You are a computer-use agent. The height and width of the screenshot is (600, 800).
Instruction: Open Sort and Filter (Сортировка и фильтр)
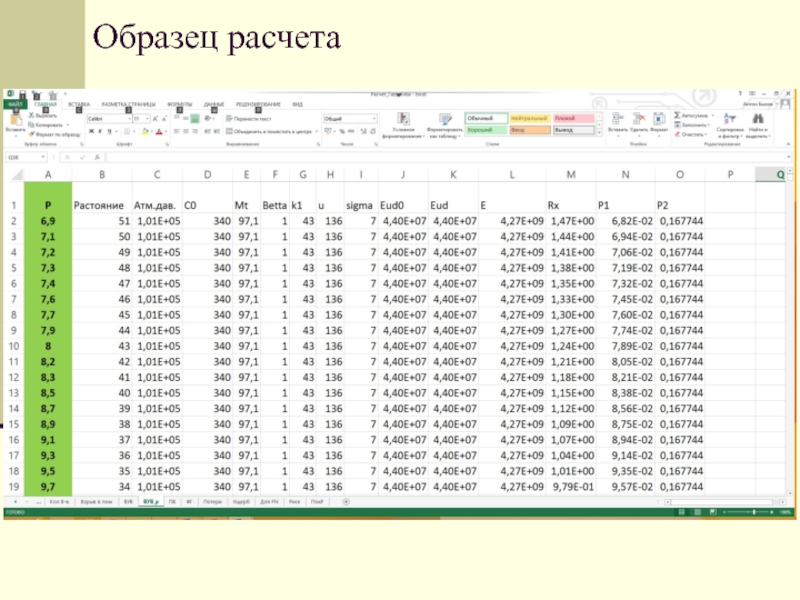pyautogui.click(x=730, y=126)
